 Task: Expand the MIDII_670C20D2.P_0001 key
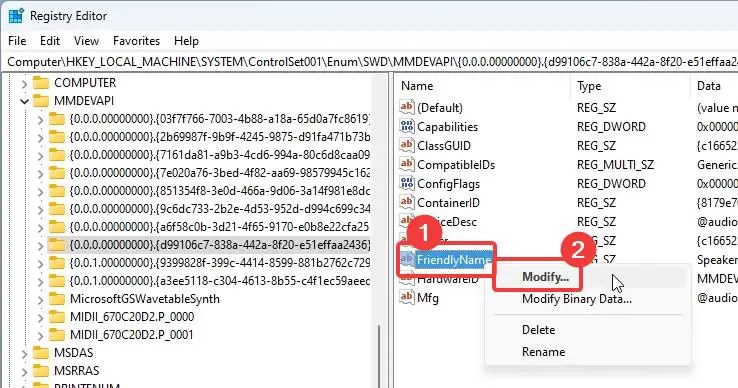tap(40, 335)
